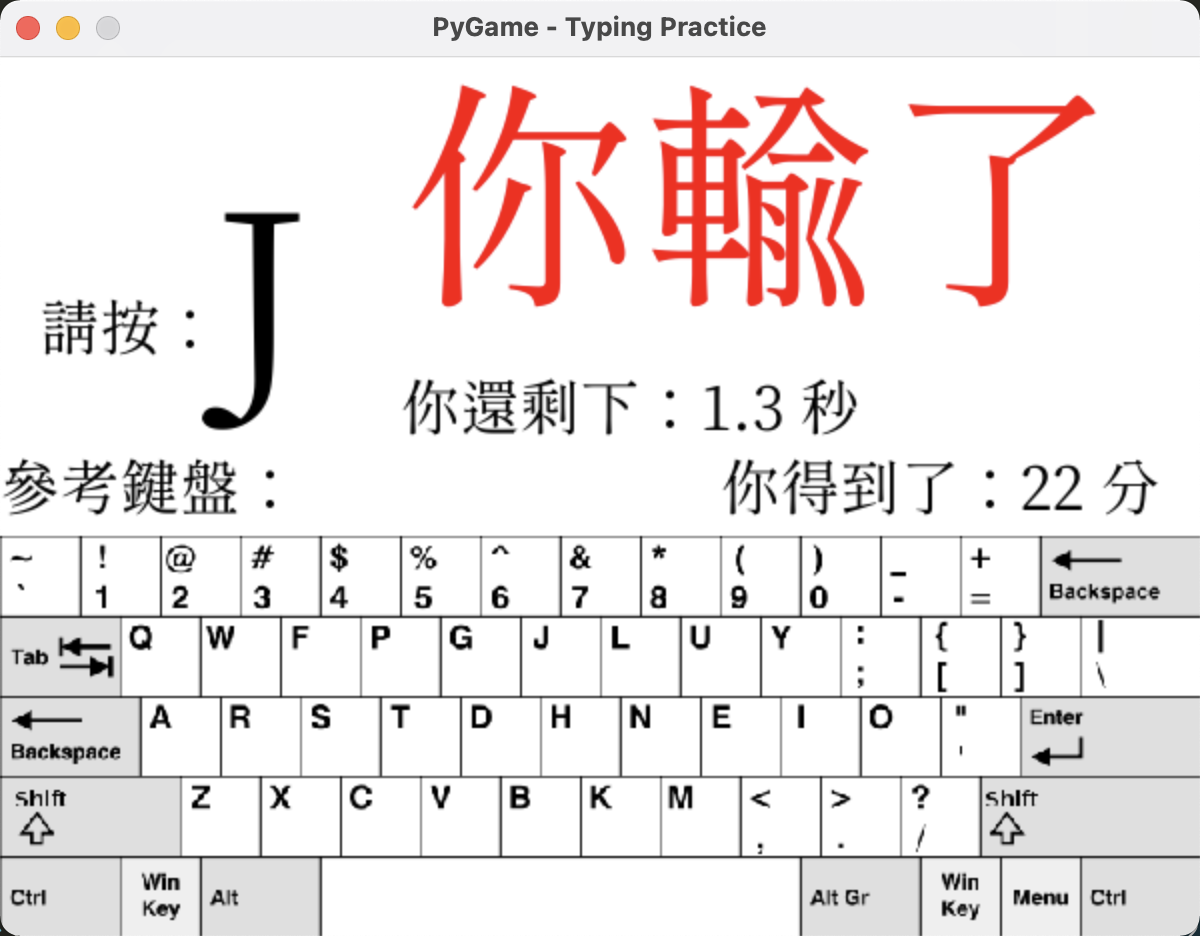The height and width of the screenshot is (936, 1200).
Task: Click the ^ 6 number key
Action: click(x=521, y=577)
